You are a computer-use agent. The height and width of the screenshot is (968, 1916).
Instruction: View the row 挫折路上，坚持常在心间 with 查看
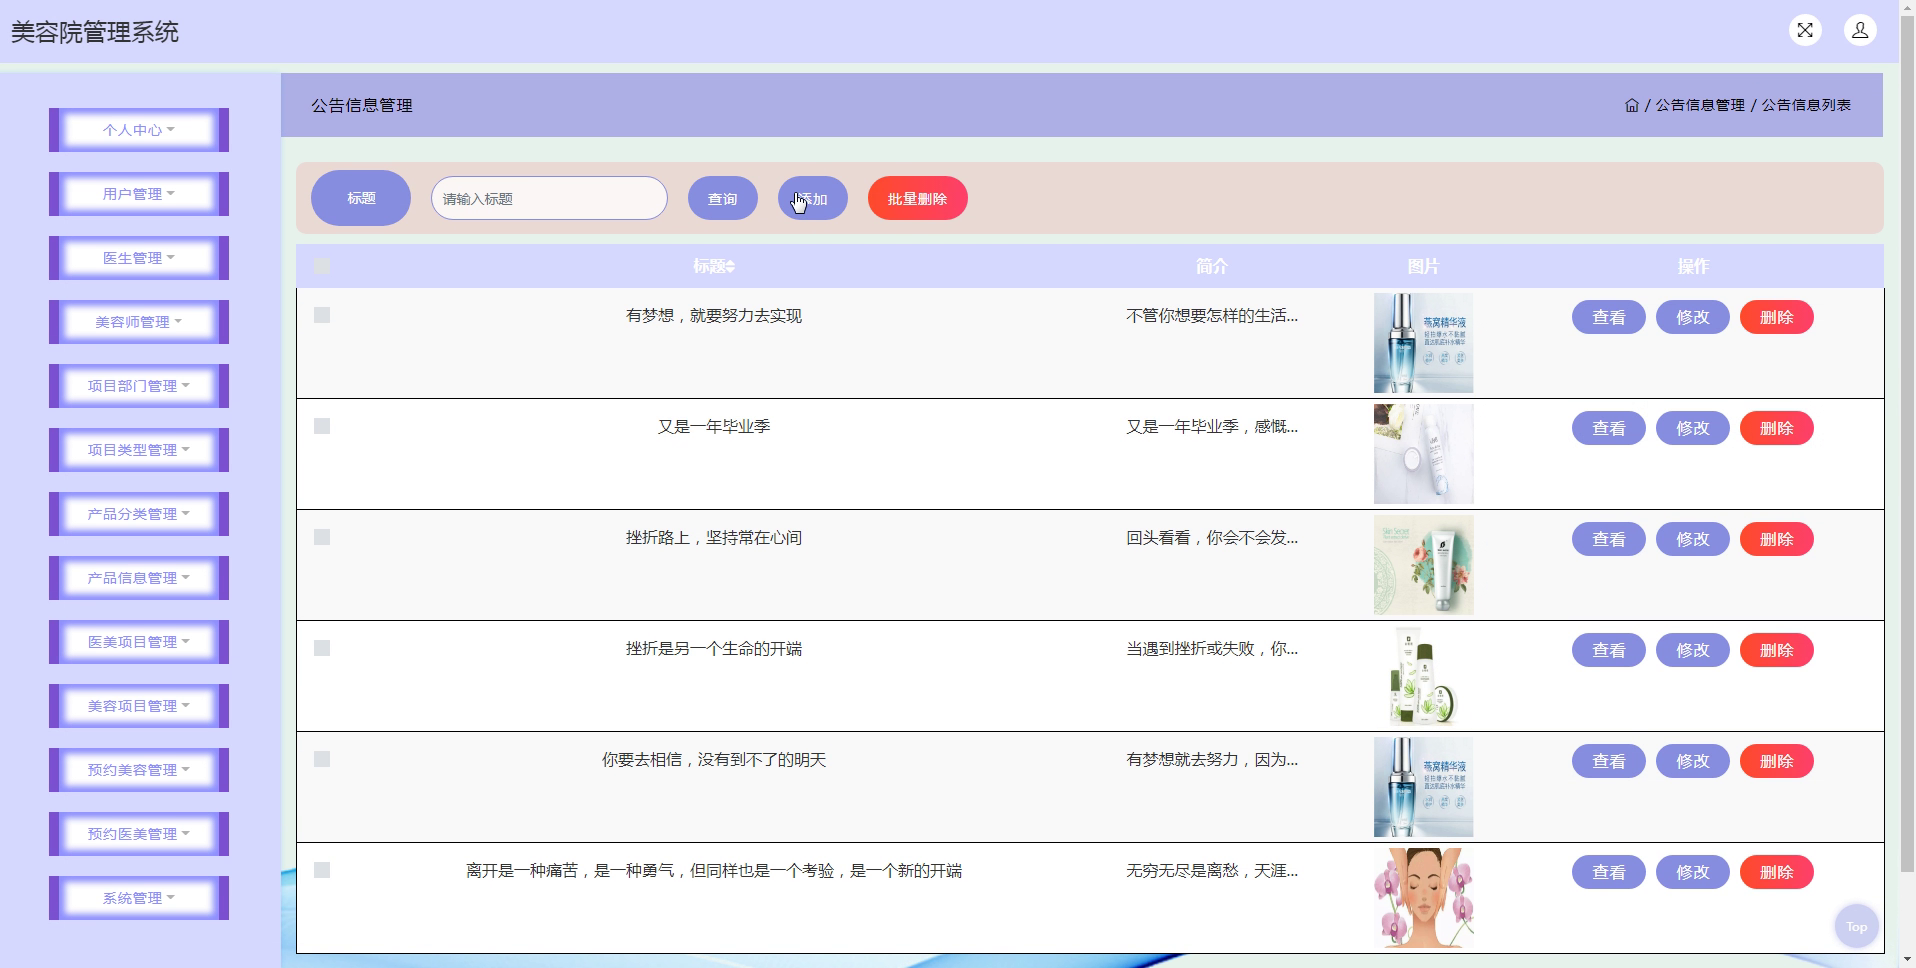1609,539
